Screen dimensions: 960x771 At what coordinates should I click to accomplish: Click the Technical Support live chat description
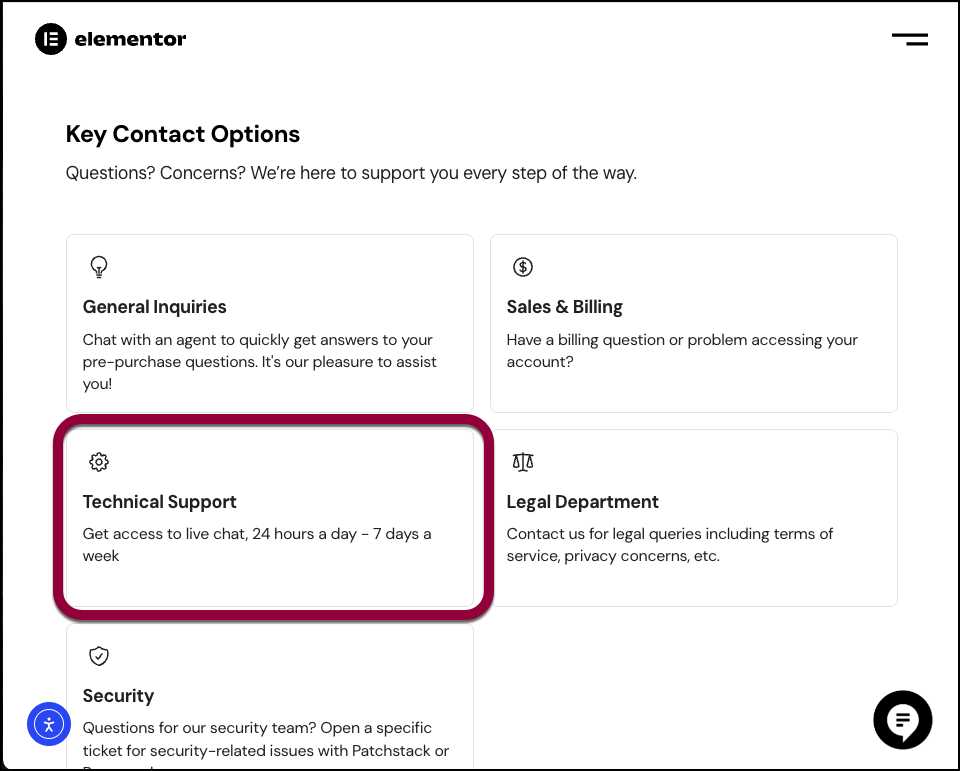(x=256, y=544)
